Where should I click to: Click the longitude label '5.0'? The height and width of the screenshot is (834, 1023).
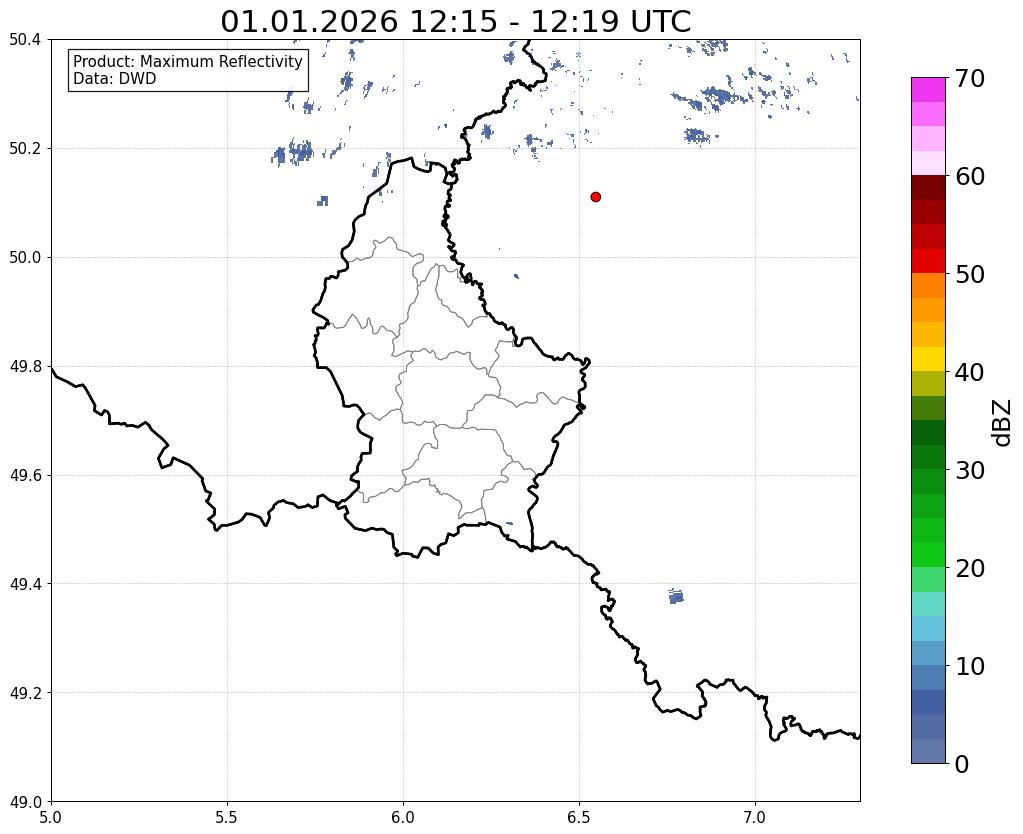(x=51, y=818)
